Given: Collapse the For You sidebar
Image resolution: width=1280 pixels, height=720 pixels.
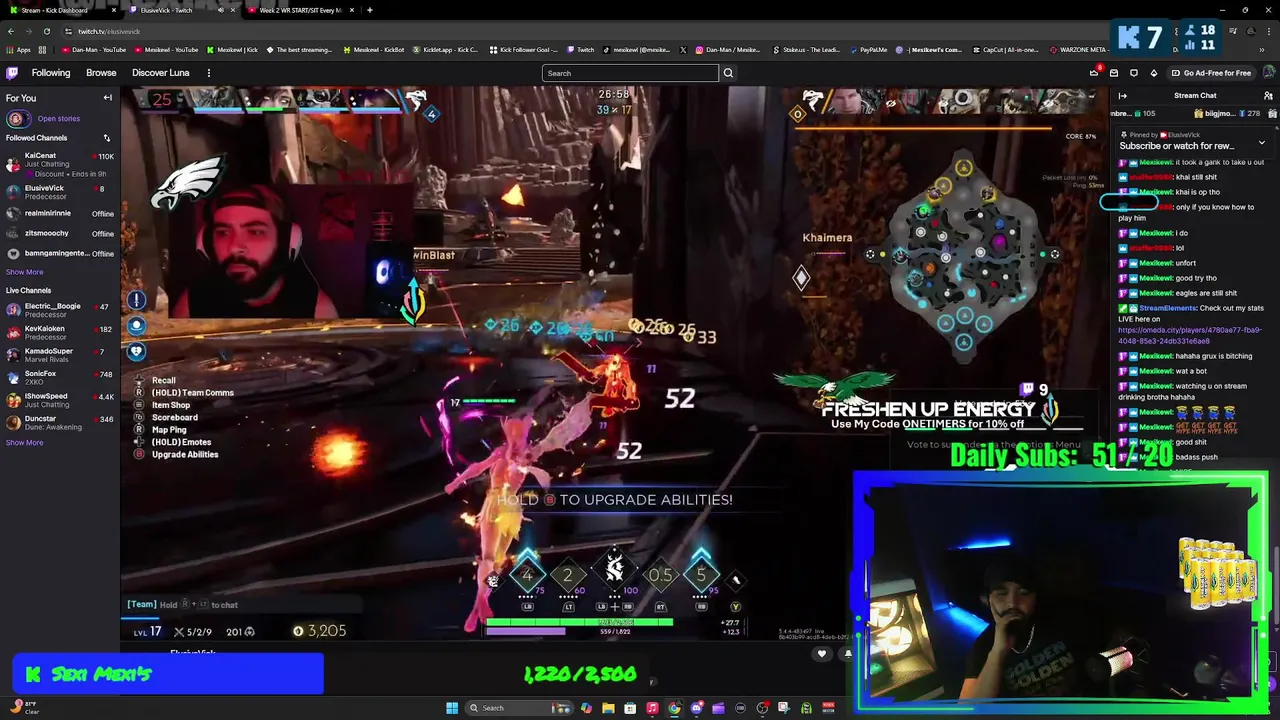Looking at the screenshot, I should pos(108,98).
